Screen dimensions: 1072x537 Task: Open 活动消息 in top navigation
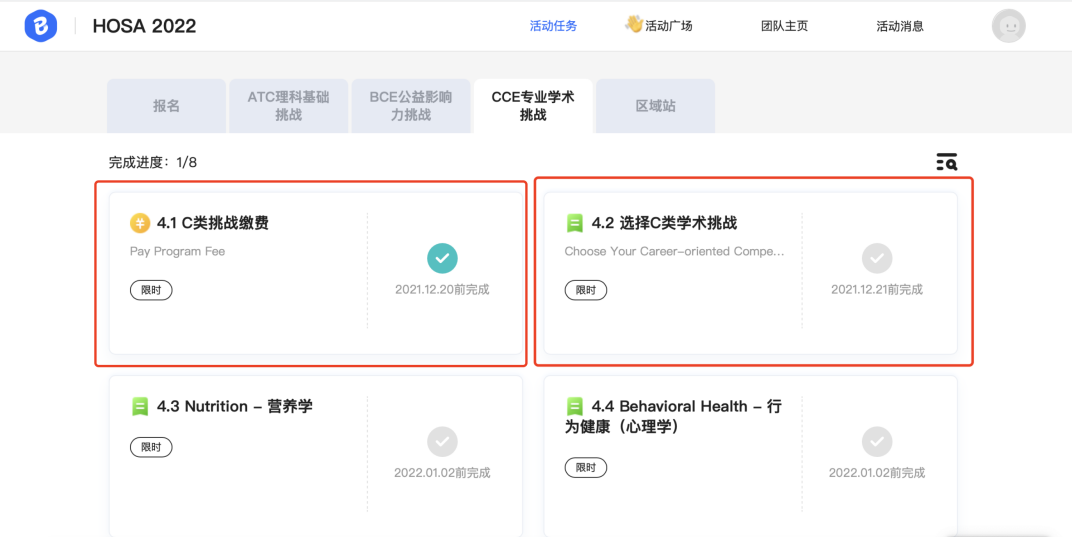pyautogui.click(x=900, y=27)
